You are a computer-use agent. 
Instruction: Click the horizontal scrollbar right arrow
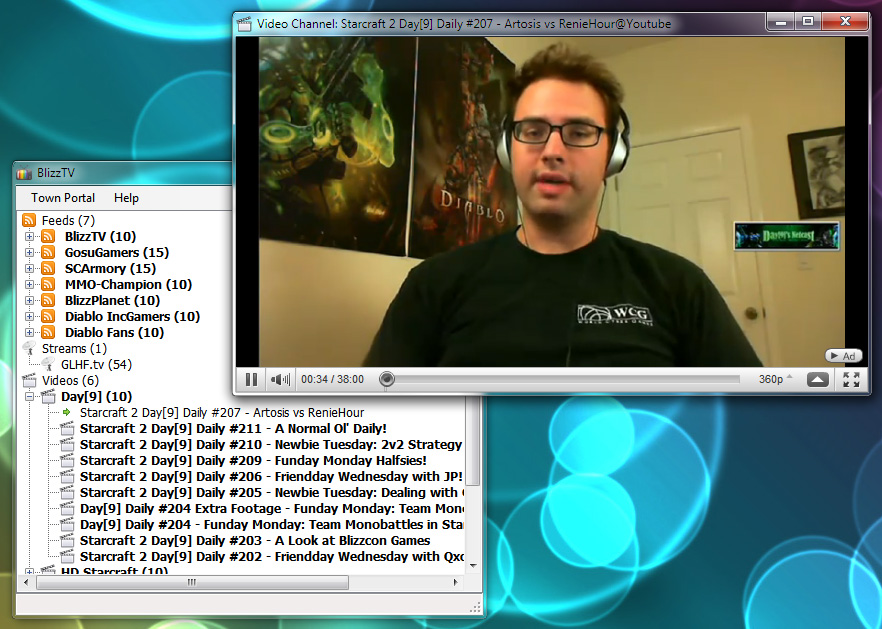click(456, 582)
